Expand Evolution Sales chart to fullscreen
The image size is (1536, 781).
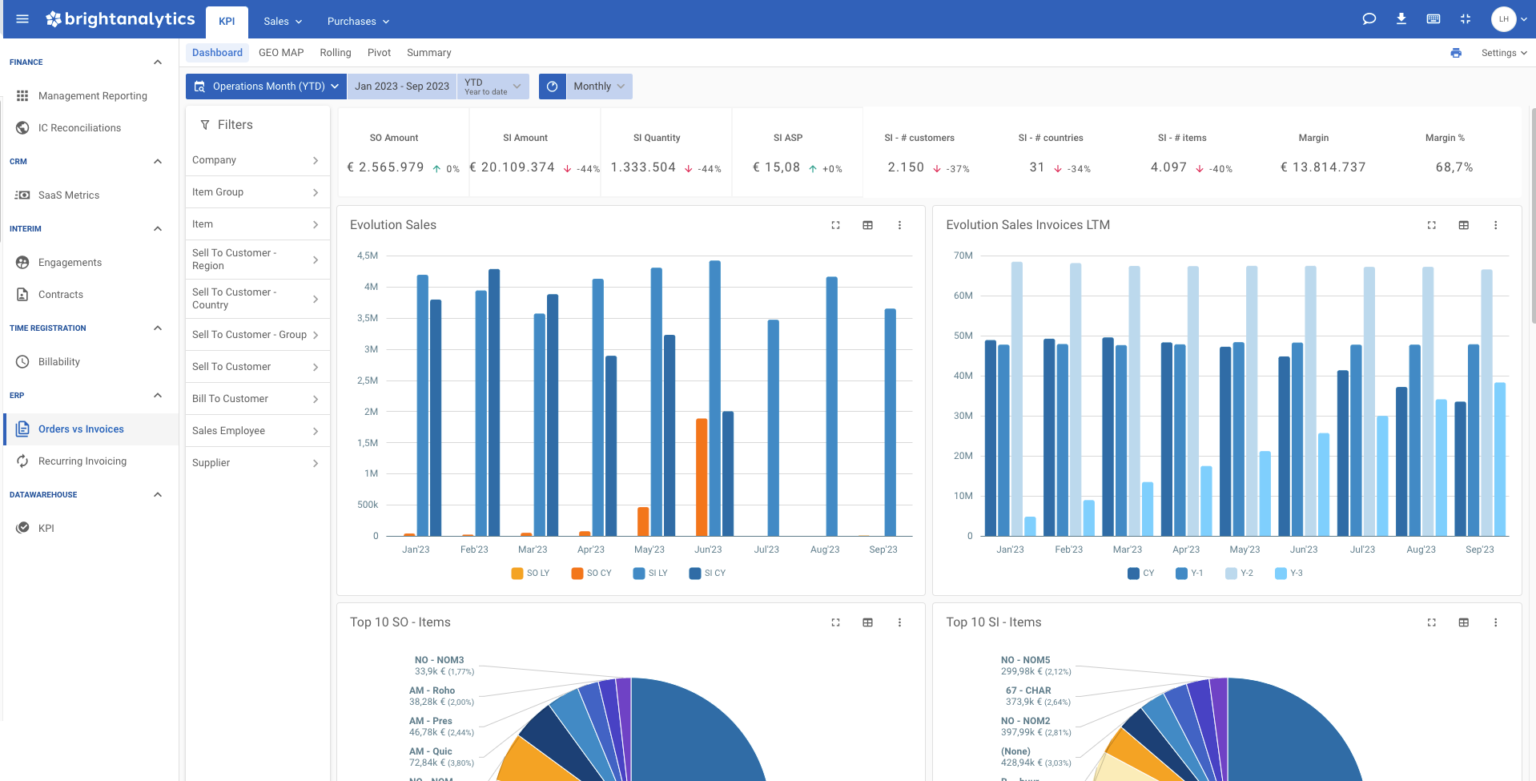tap(835, 225)
